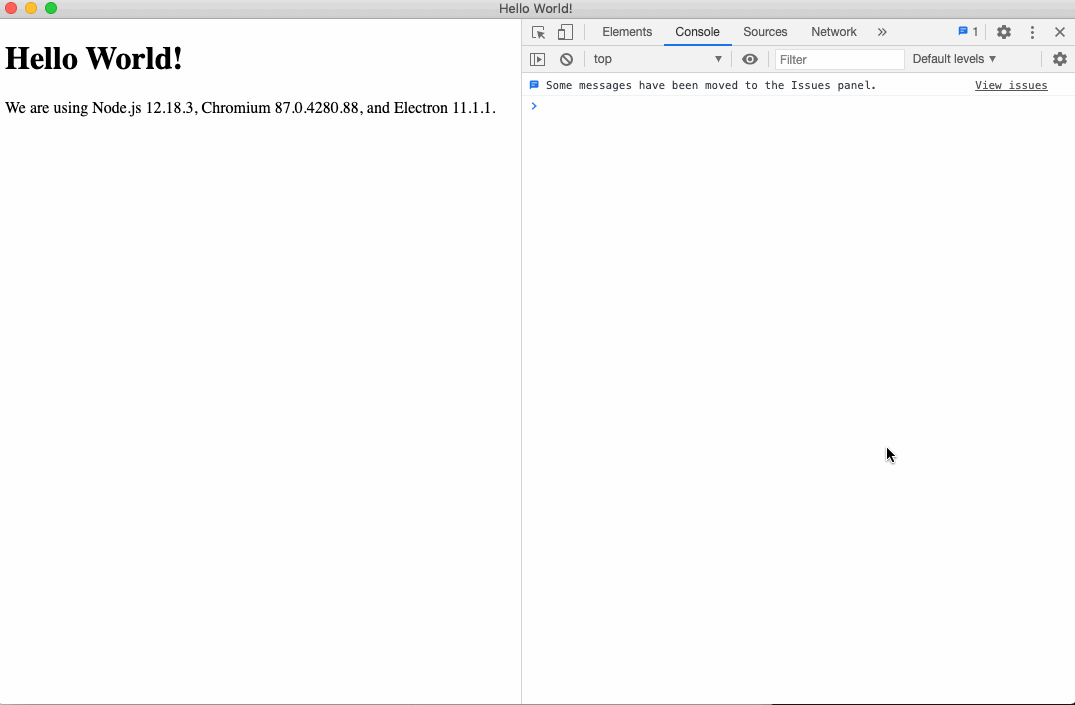Follow the View issues link
The height and width of the screenshot is (705, 1075).
[x=1011, y=86]
